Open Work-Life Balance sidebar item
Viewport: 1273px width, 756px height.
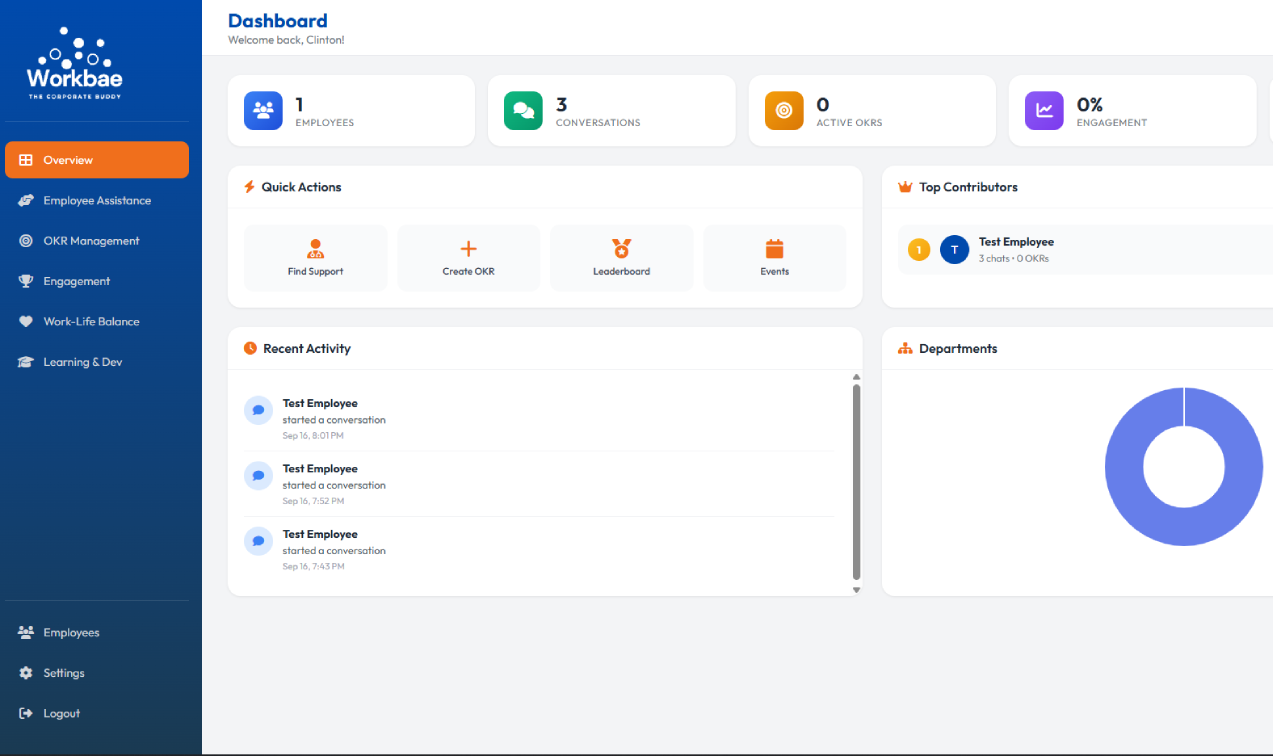pos(91,322)
